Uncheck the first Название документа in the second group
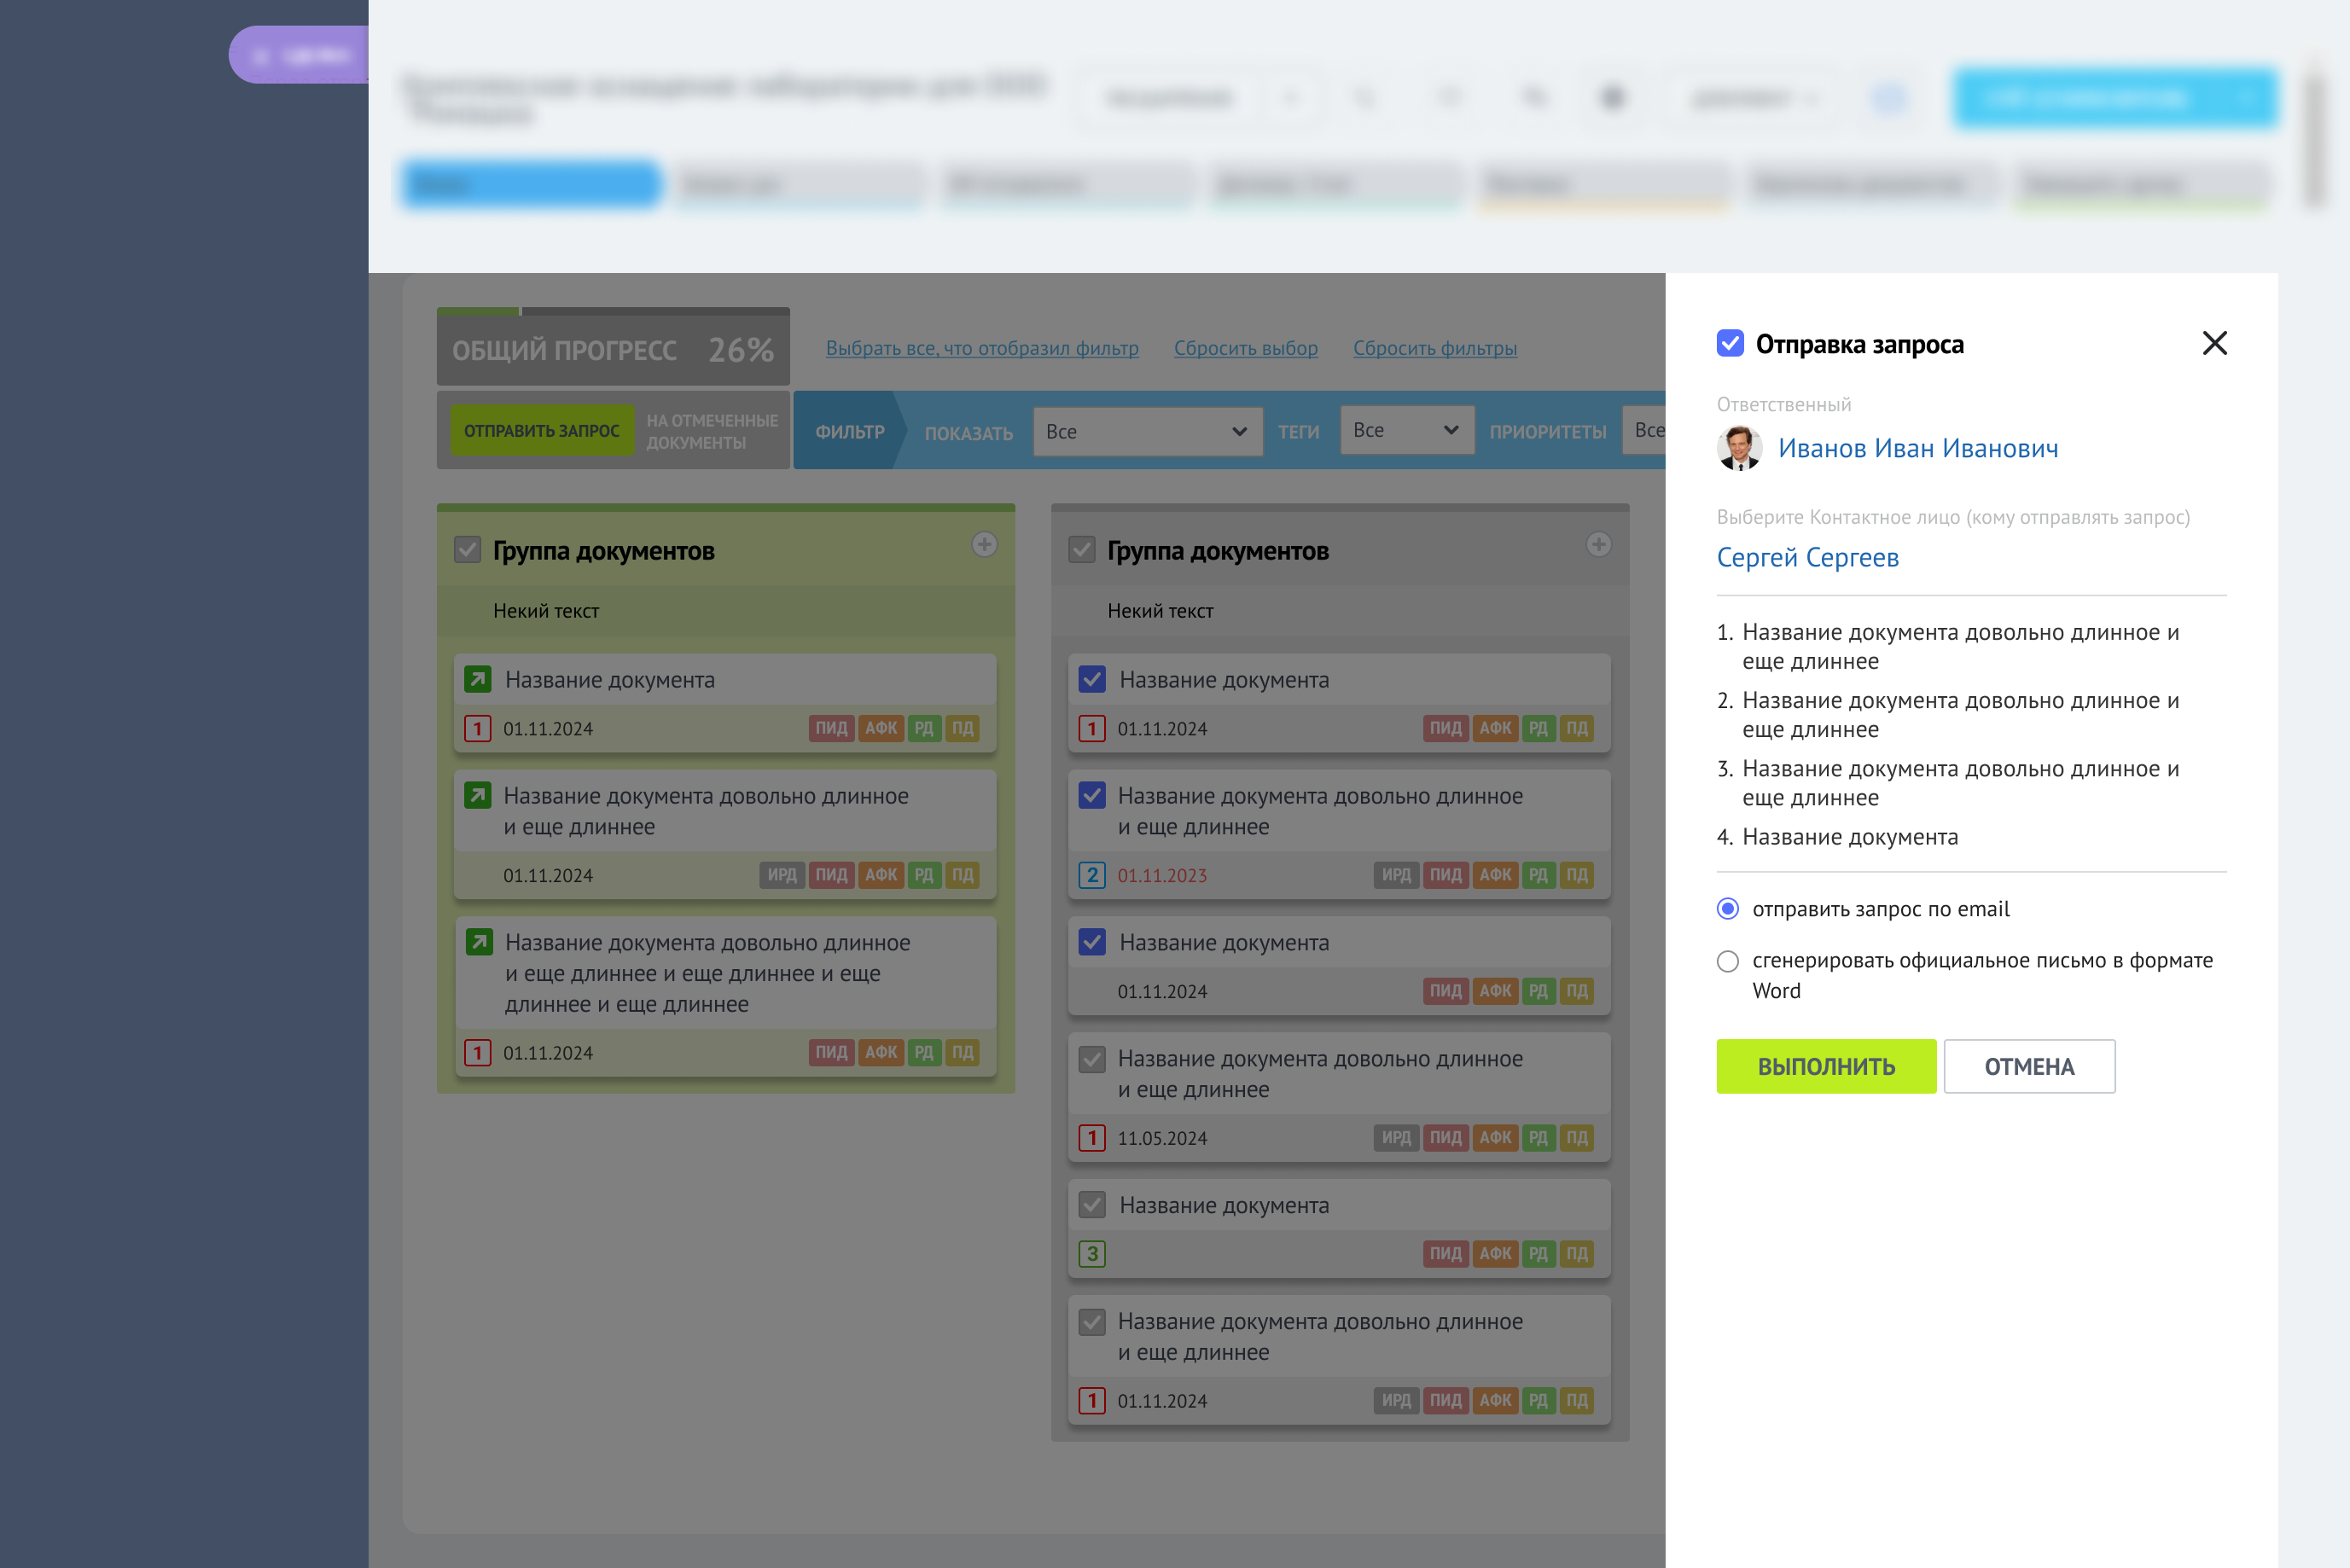The width and height of the screenshot is (2350, 1568). tap(1091, 679)
